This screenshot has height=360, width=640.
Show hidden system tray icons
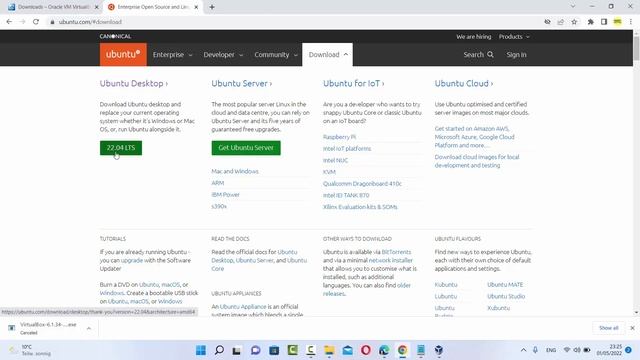523,350
